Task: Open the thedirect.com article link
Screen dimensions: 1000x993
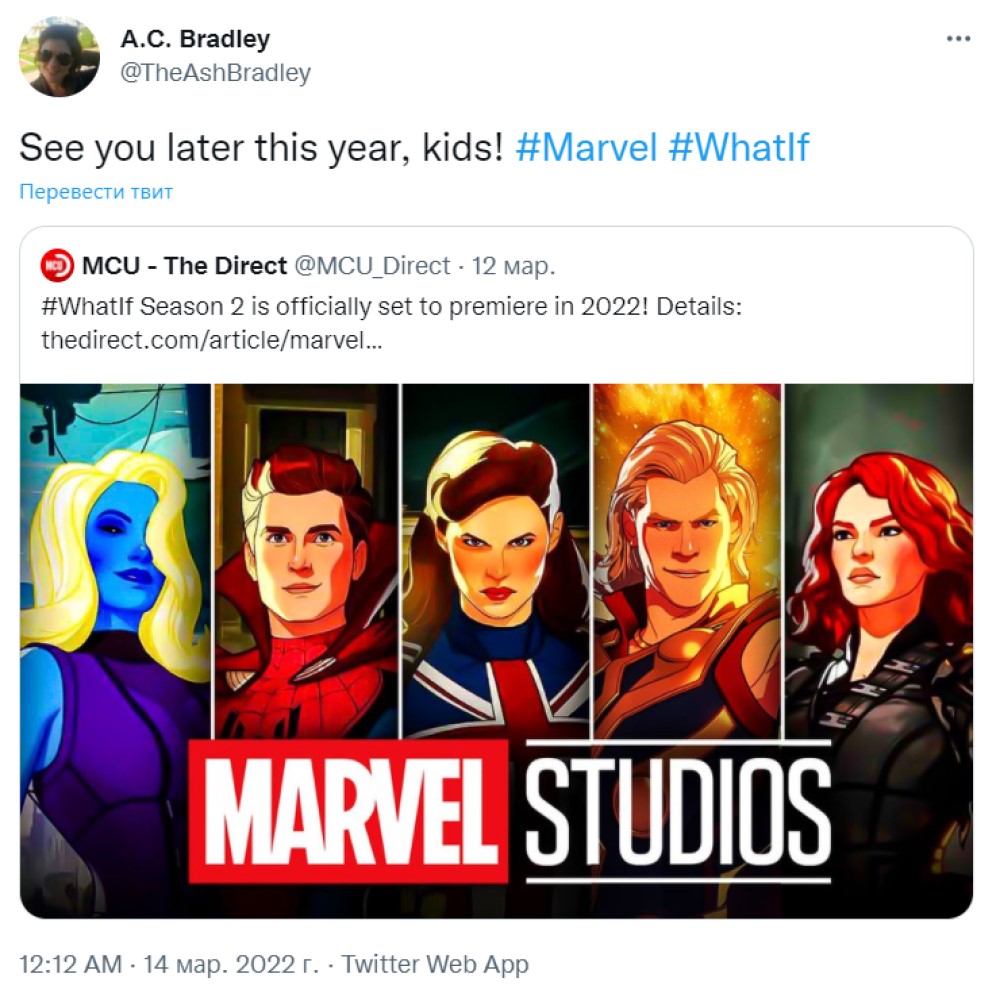Action: pyautogui.click(x=212, y=340)
